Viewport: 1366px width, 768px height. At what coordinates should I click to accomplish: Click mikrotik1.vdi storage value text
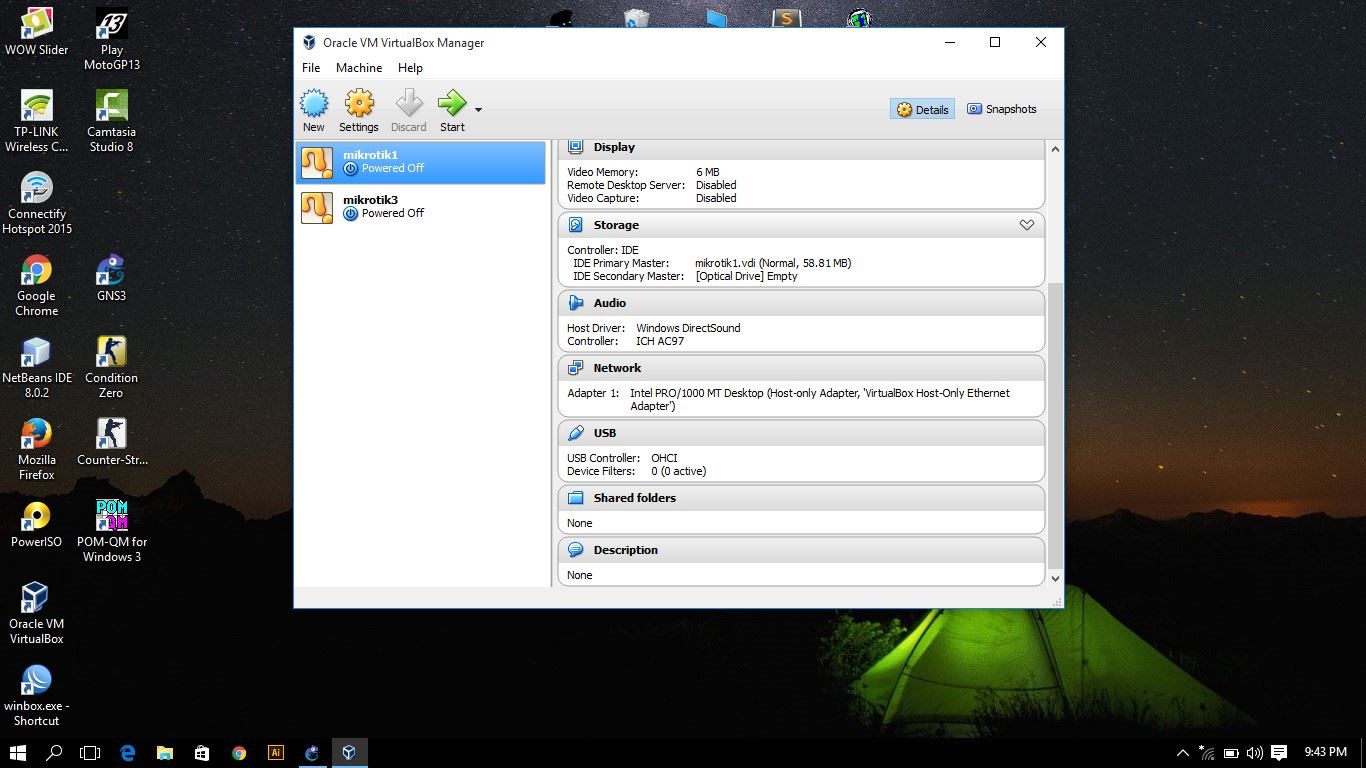(773, 263)
